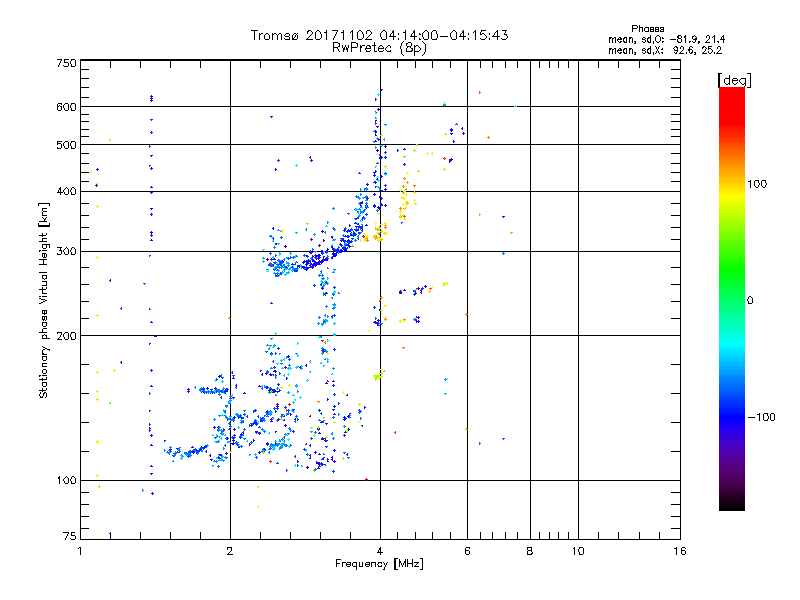Click the x-axis tick label '16'
Image resolution: width=800 pixels, height=600 pixels.
click(x=680, y=551)
